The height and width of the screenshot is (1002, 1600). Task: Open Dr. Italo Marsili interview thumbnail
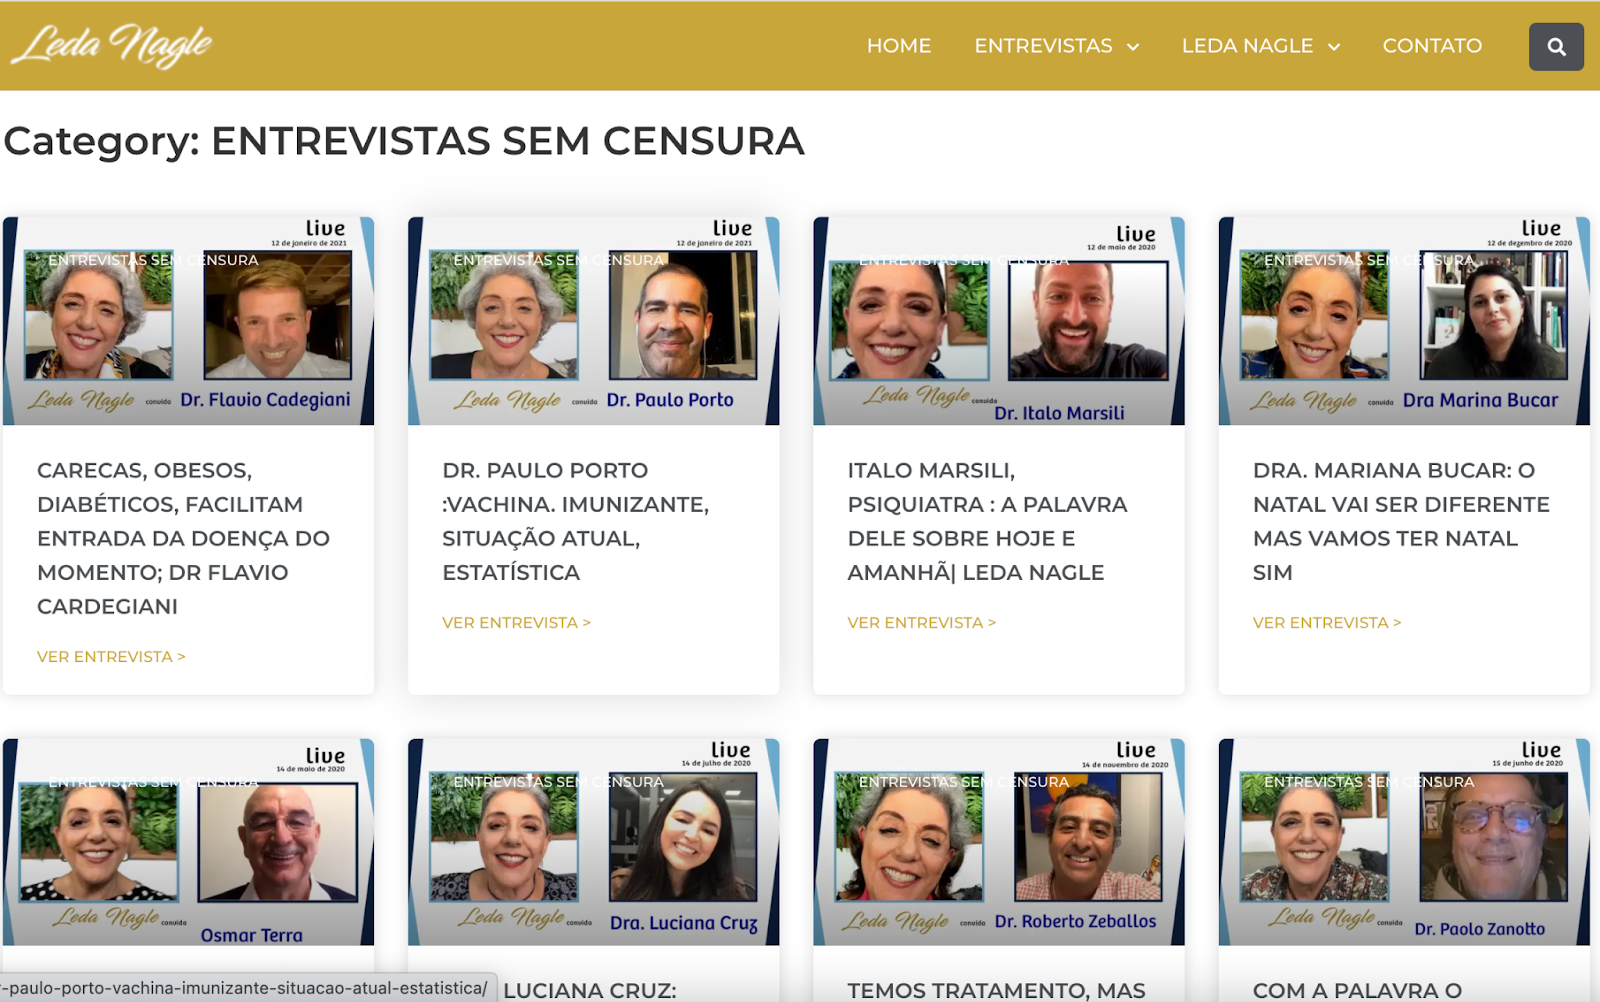pyautogui.click(x=999, y=321)
